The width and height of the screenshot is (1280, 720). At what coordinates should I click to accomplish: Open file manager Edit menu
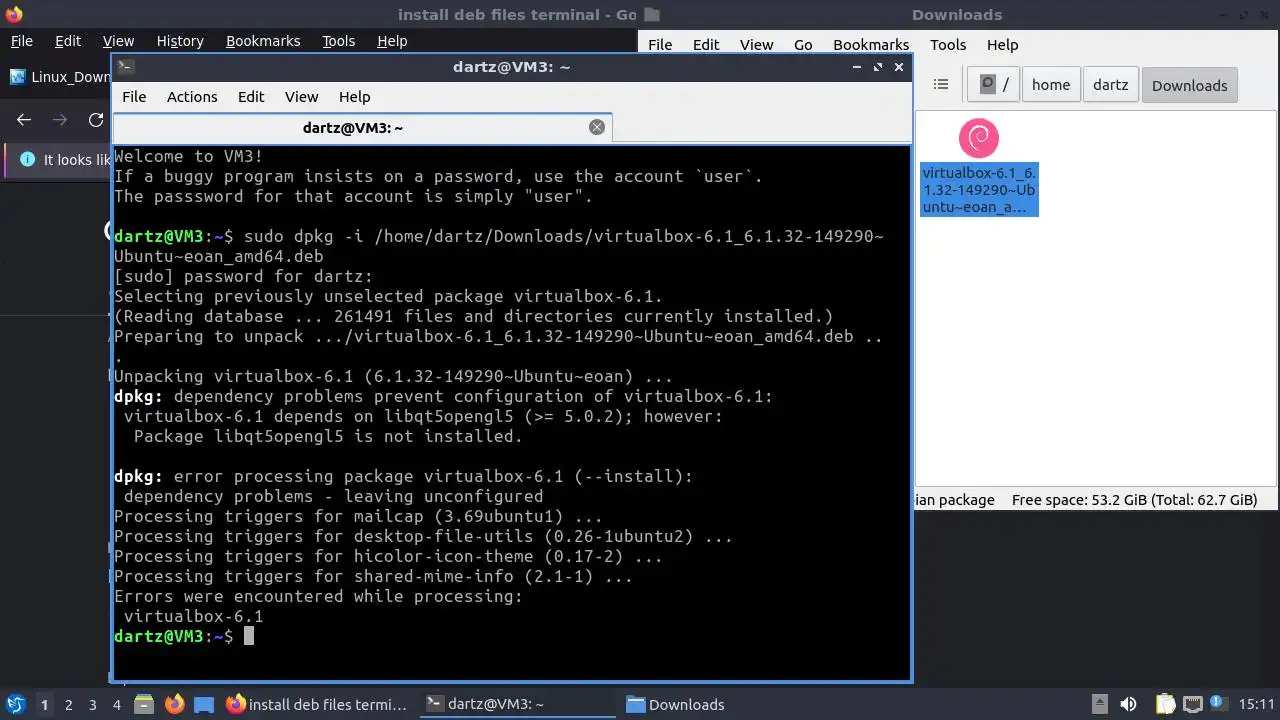(706, 45)
